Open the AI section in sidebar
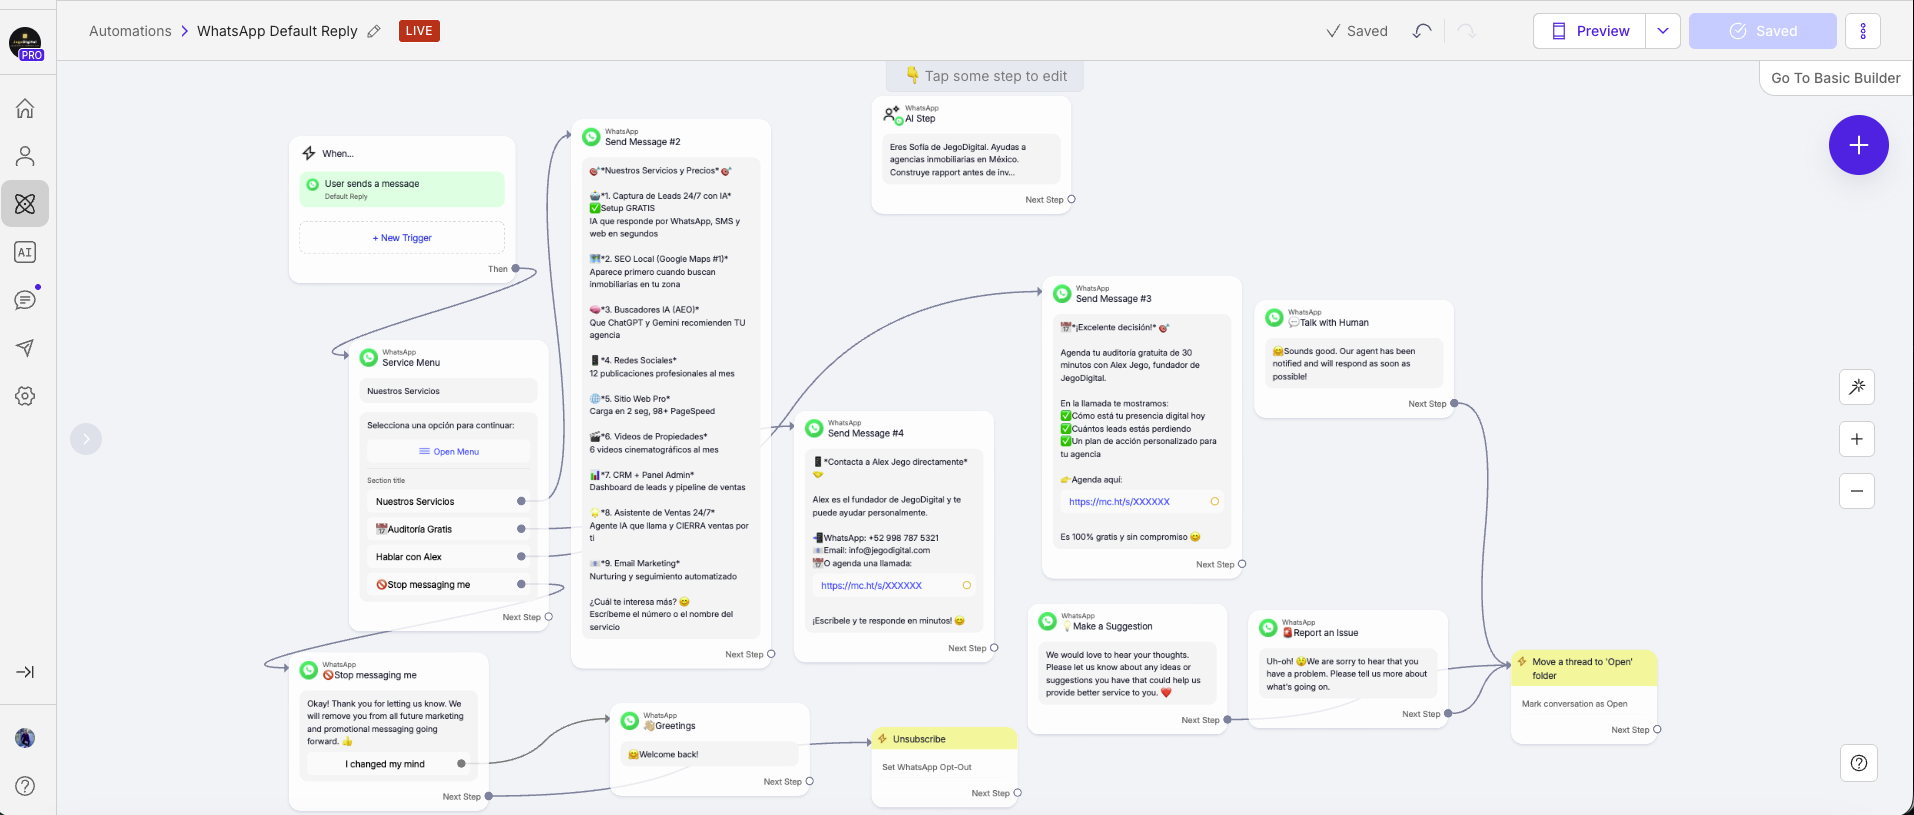1914x815 pixels. (25, 252)
